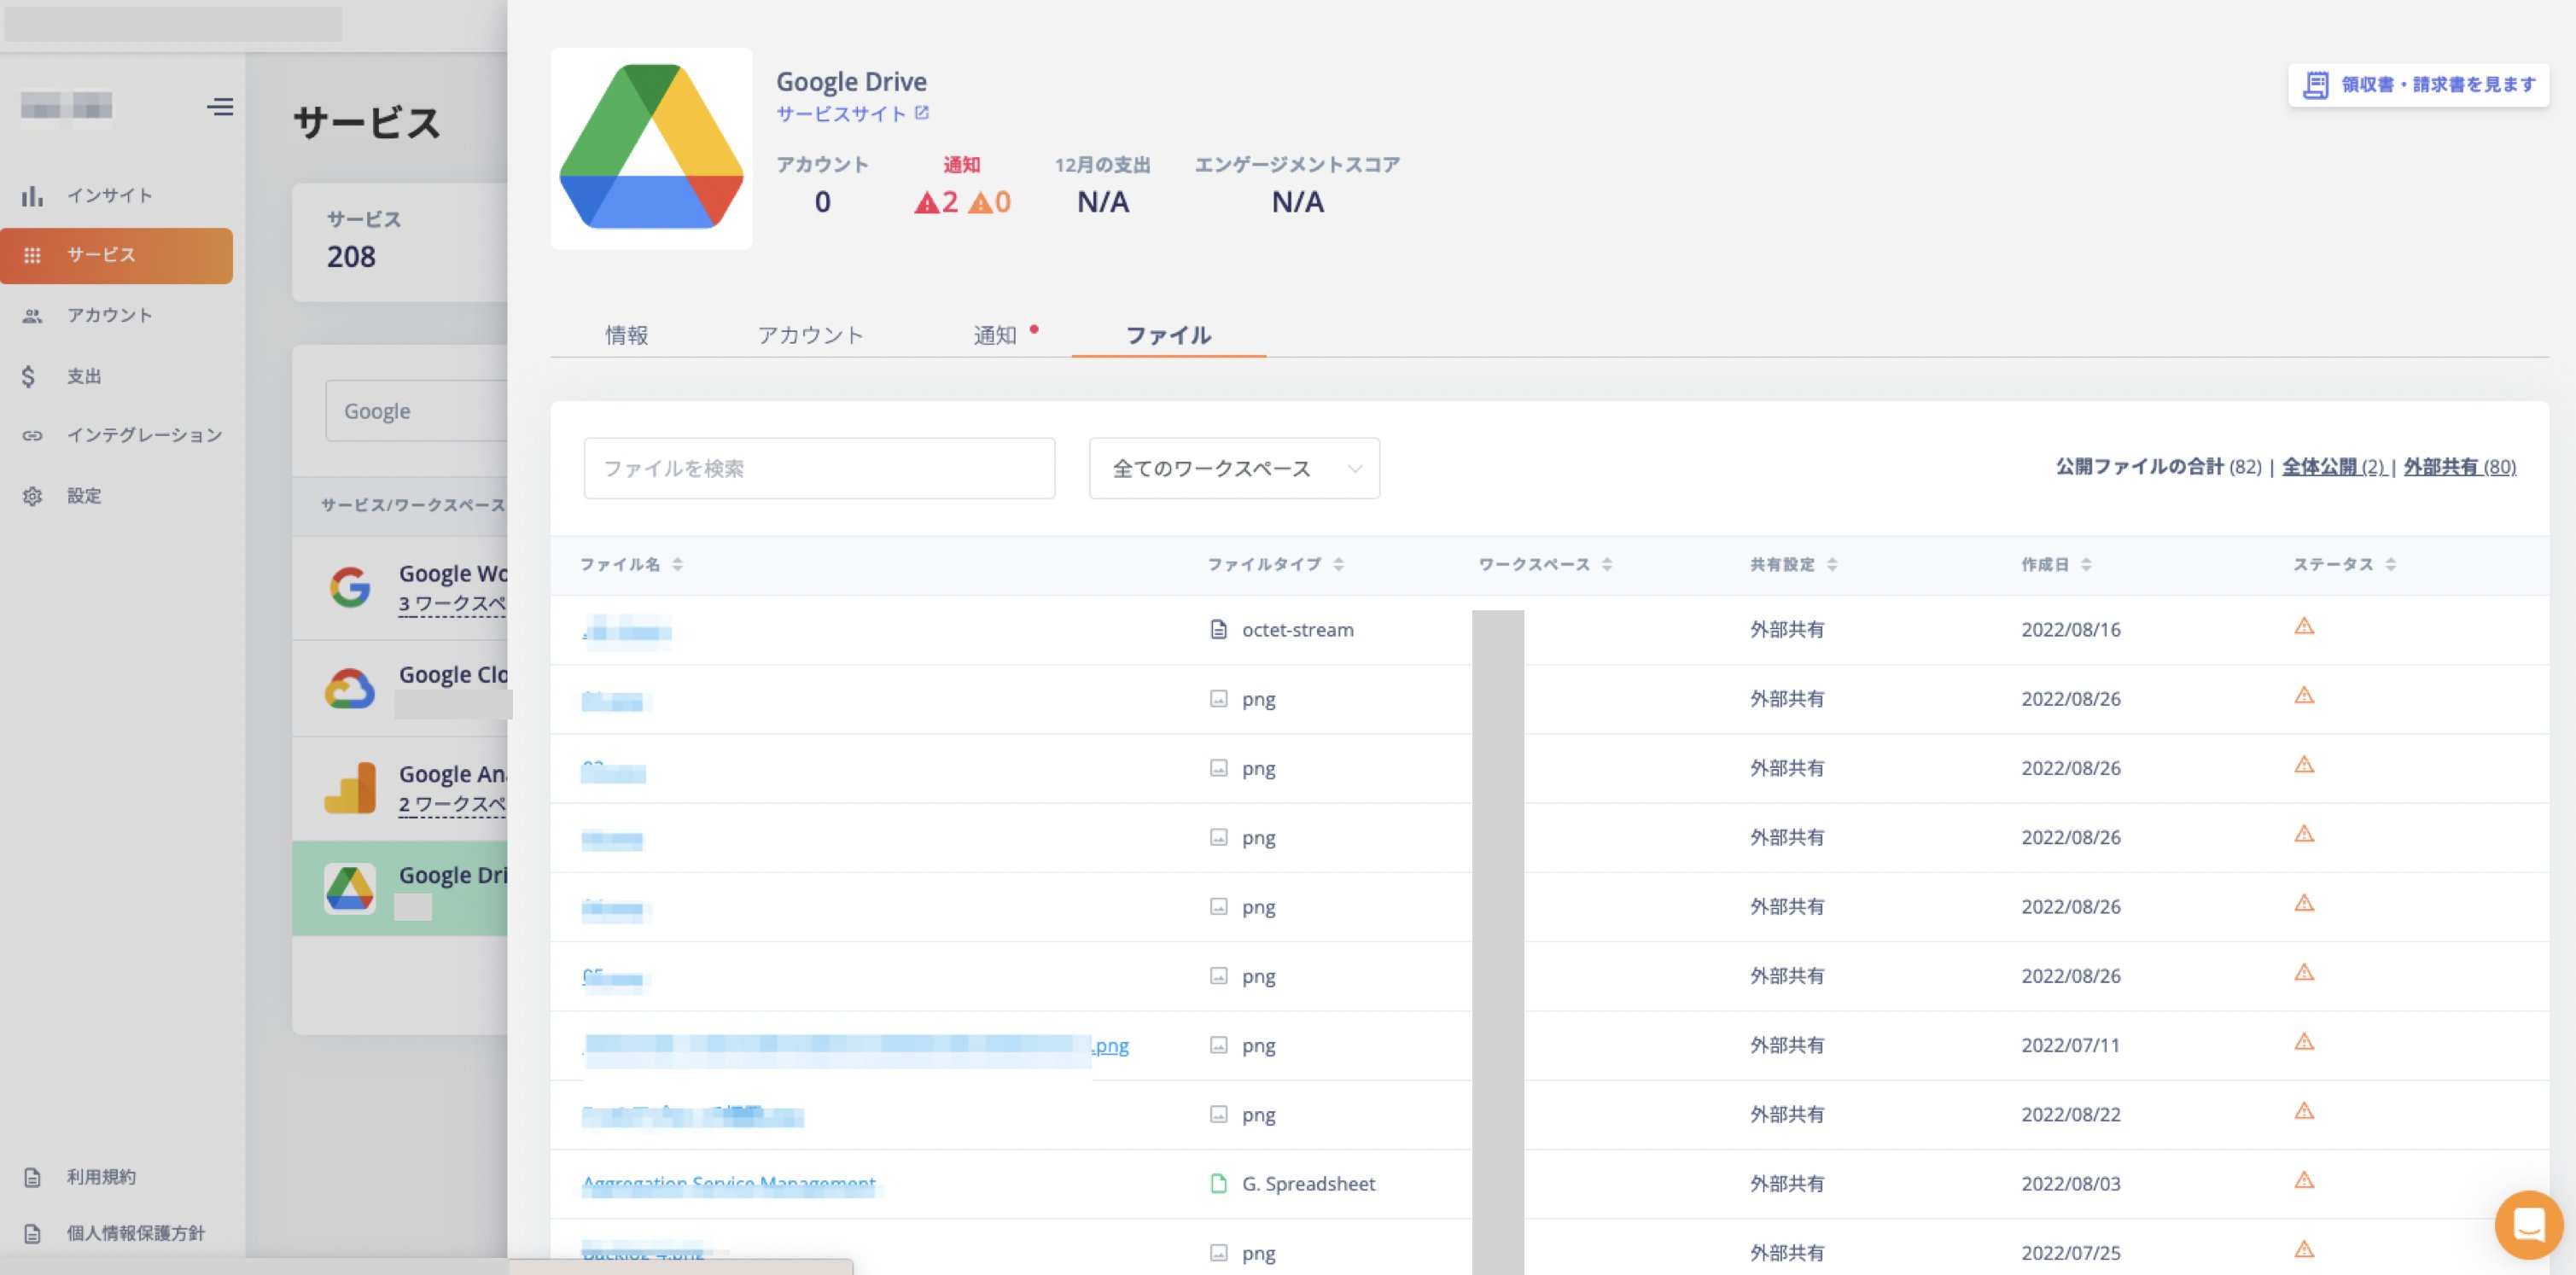2576x1275 pixels.
Task: Open Aggregation Service Management file link
Action: click(x=729, y=1184)
